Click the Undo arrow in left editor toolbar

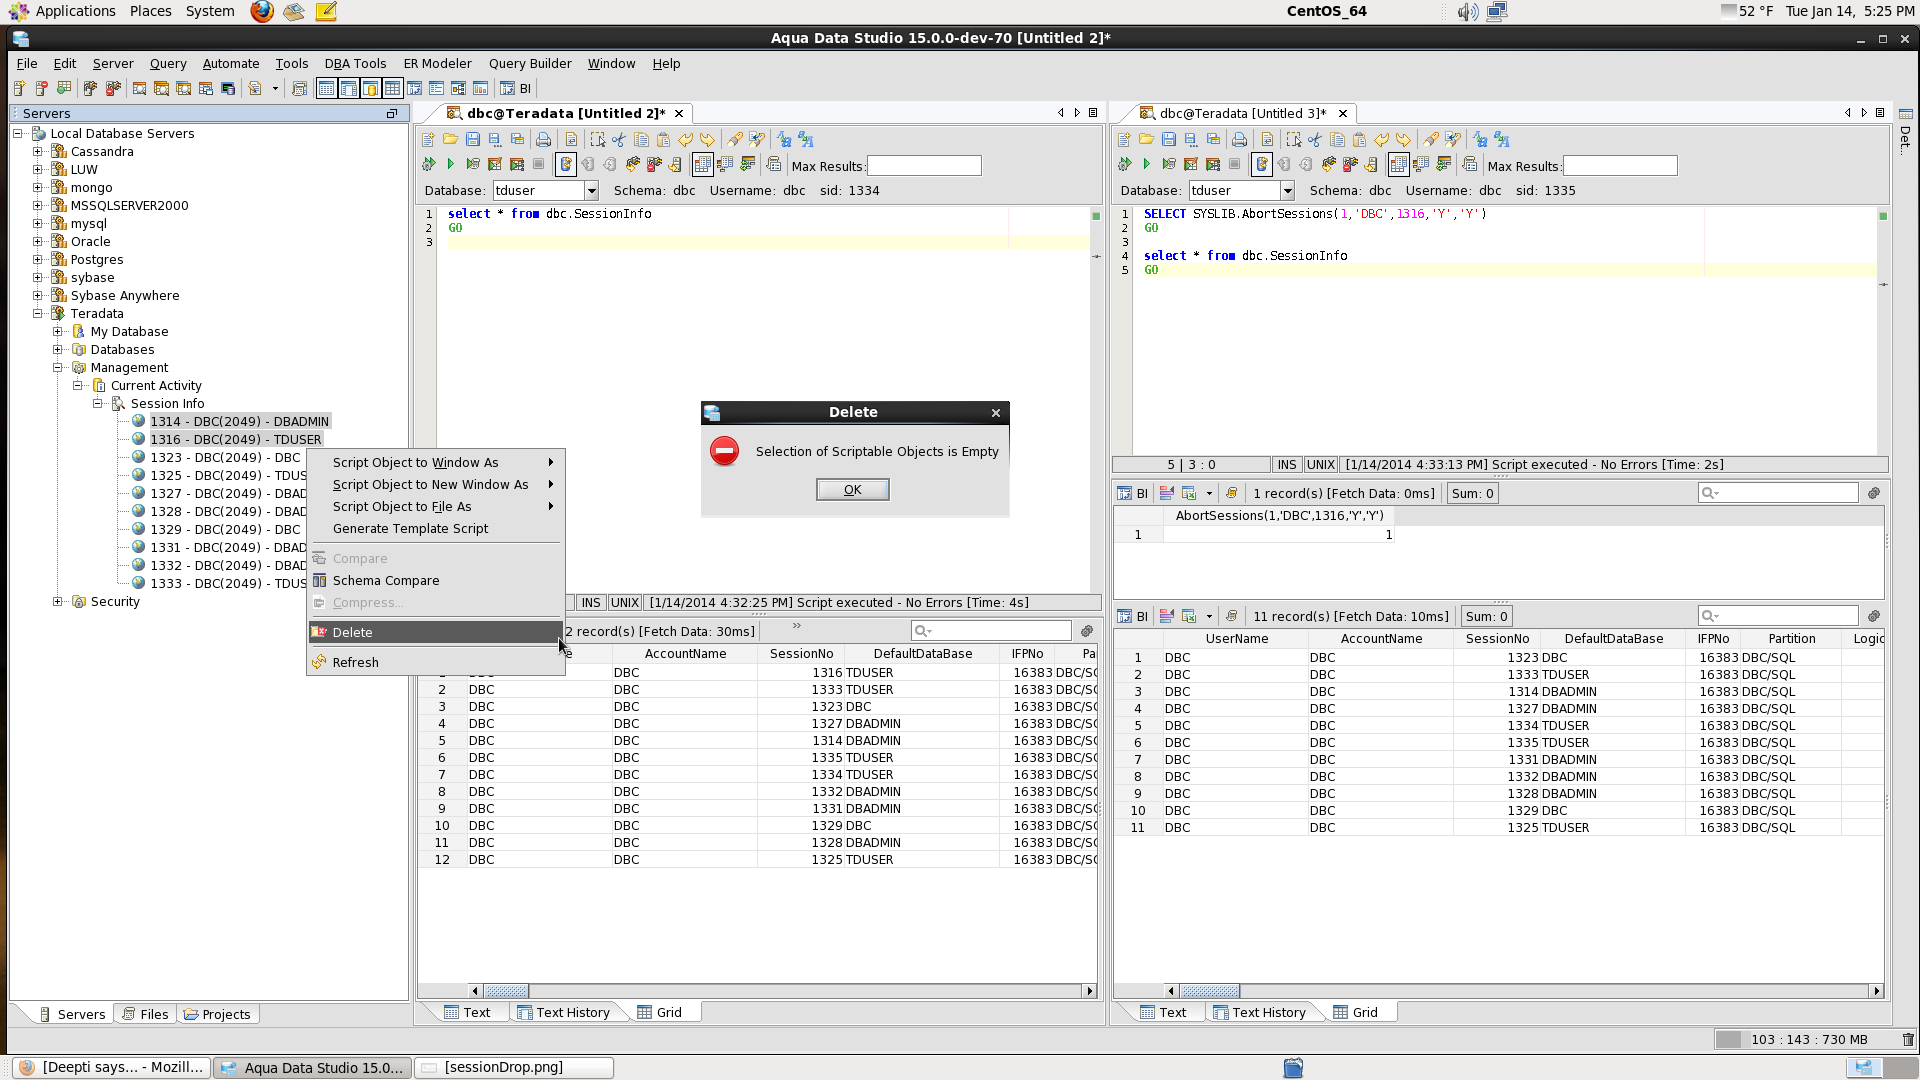[685, 140]
